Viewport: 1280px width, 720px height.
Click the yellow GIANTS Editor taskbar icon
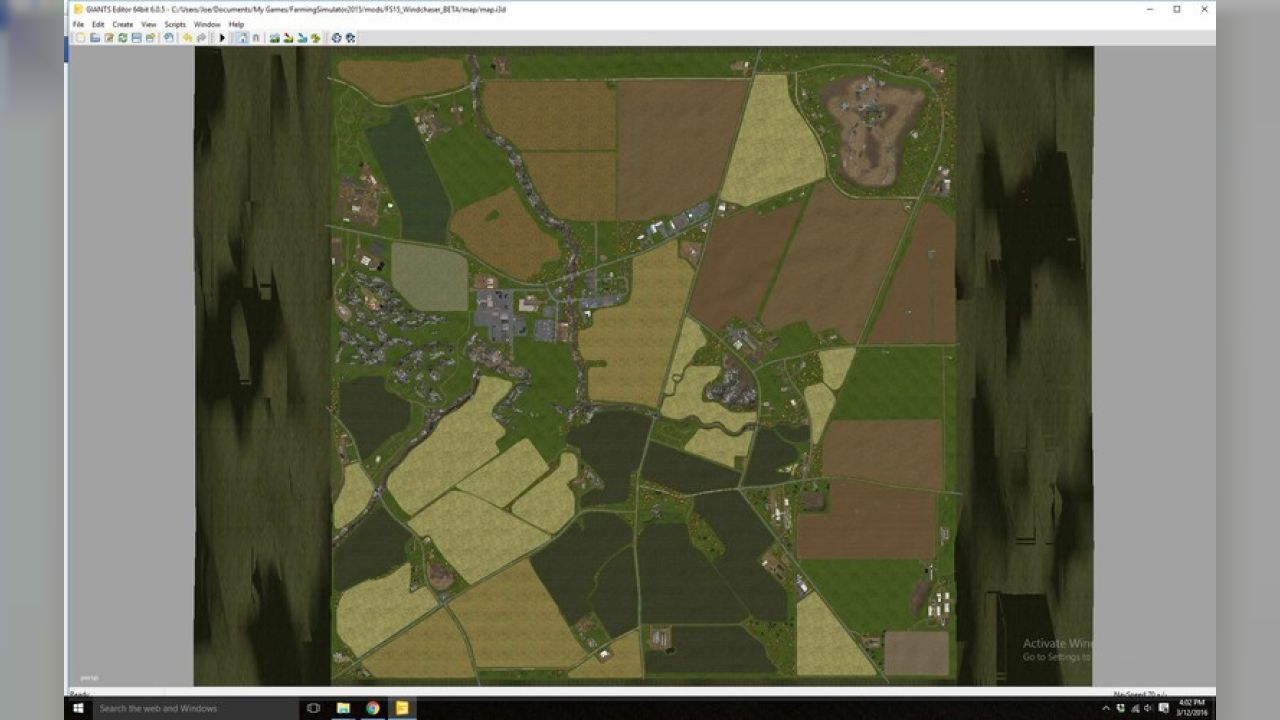pyautogui.click(x=401, y=708)
